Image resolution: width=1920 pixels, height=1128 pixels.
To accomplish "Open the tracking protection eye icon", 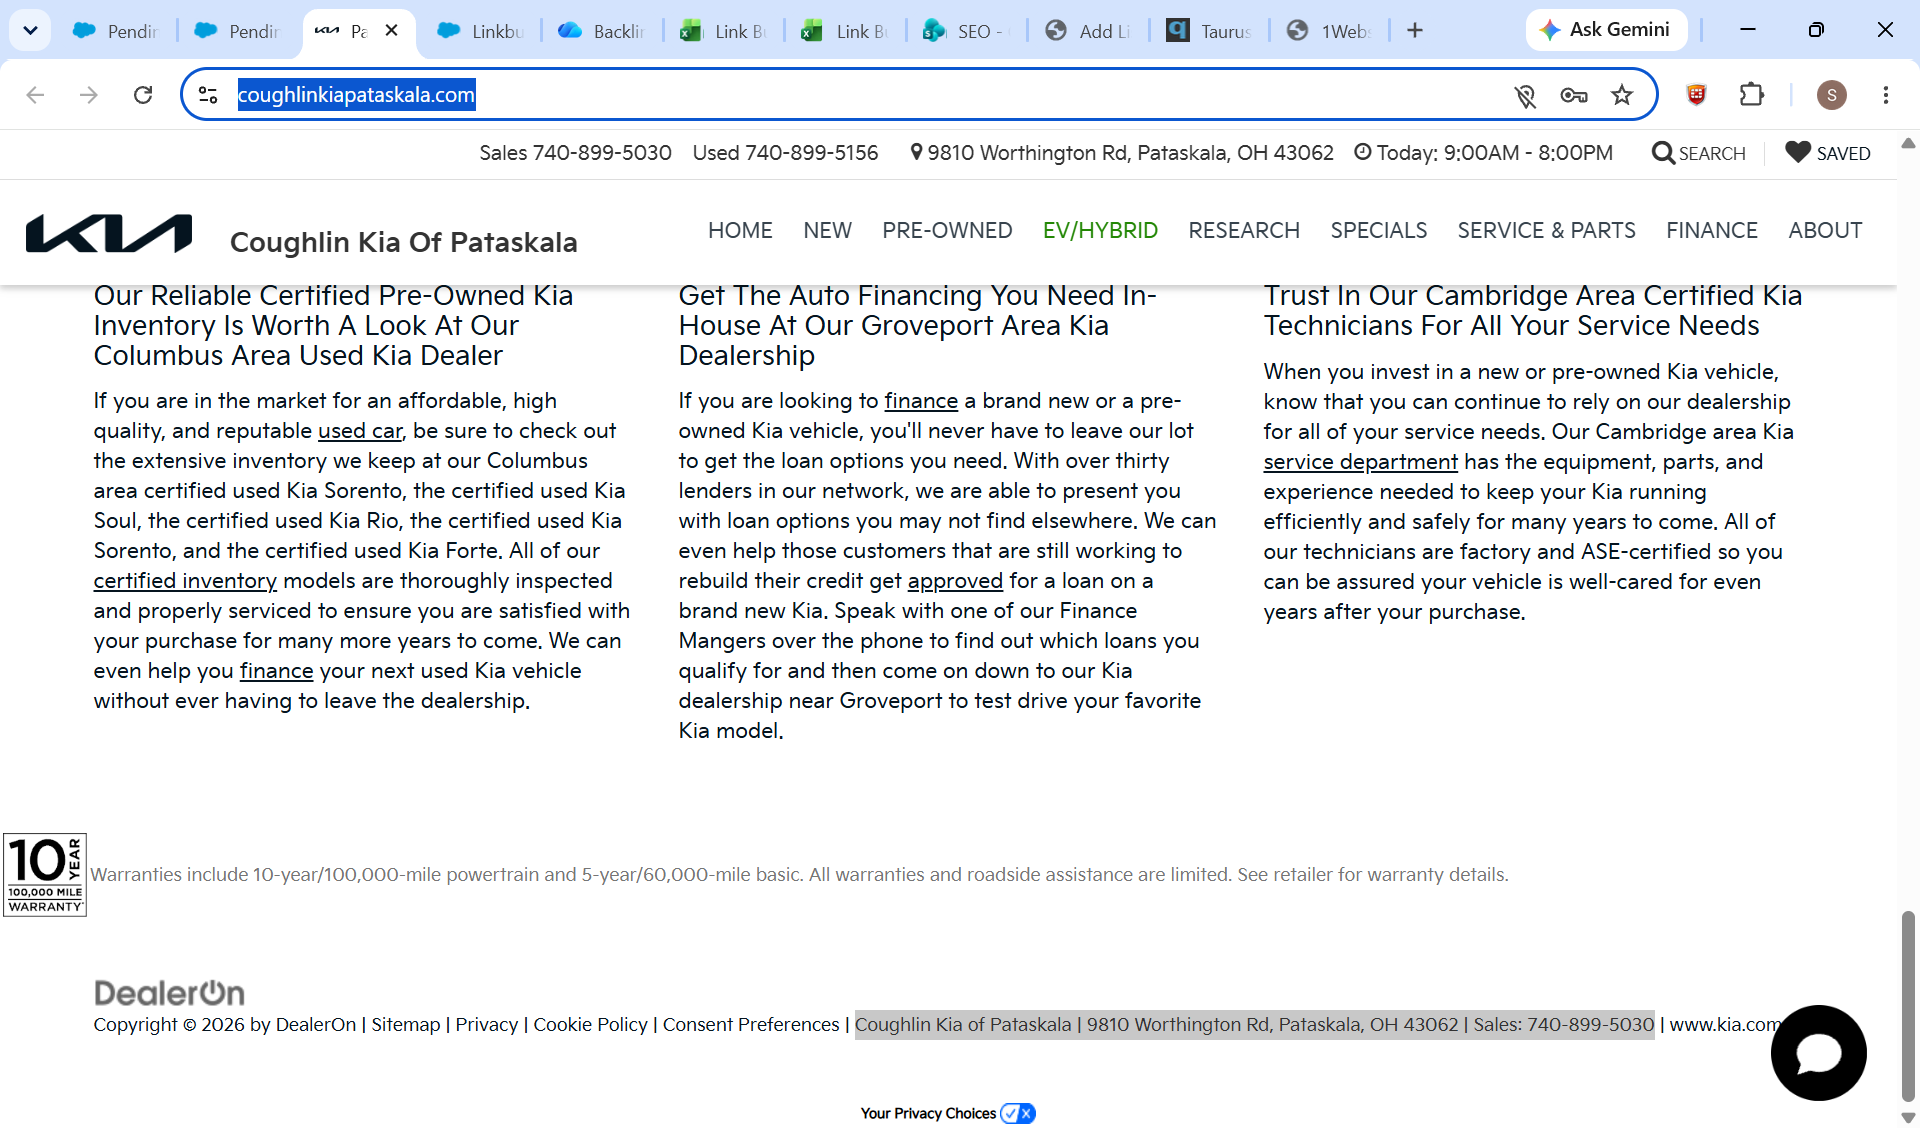I will pos(1525,95).
